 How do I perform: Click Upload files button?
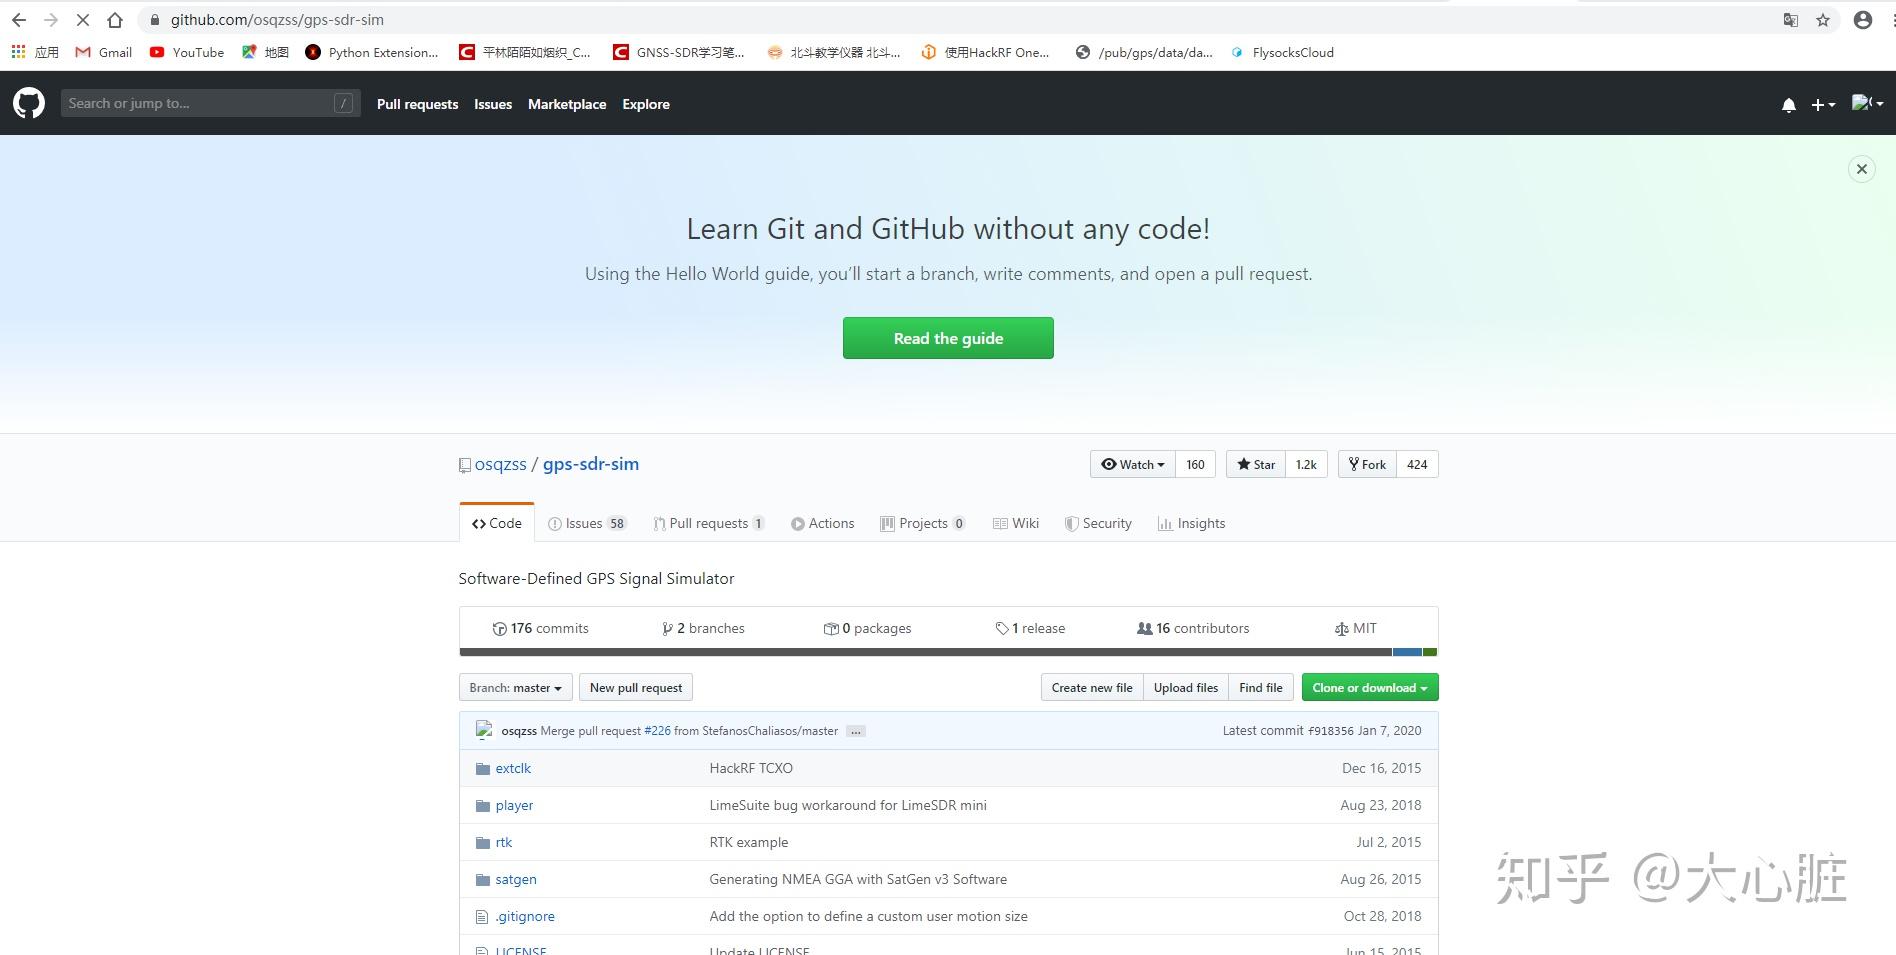click(x=1186, y=687)
